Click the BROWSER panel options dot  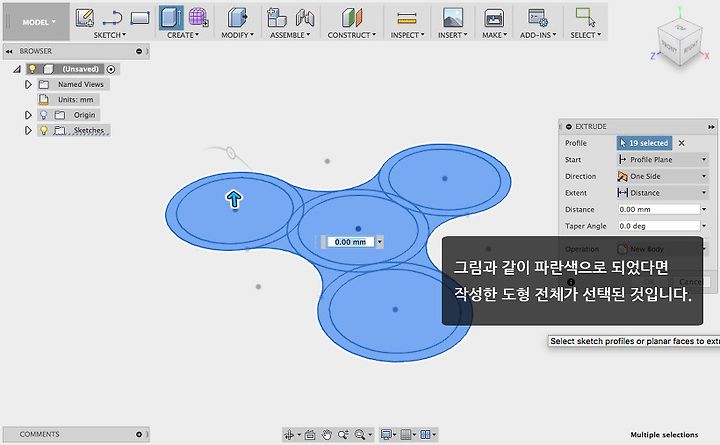pos(139,51)
